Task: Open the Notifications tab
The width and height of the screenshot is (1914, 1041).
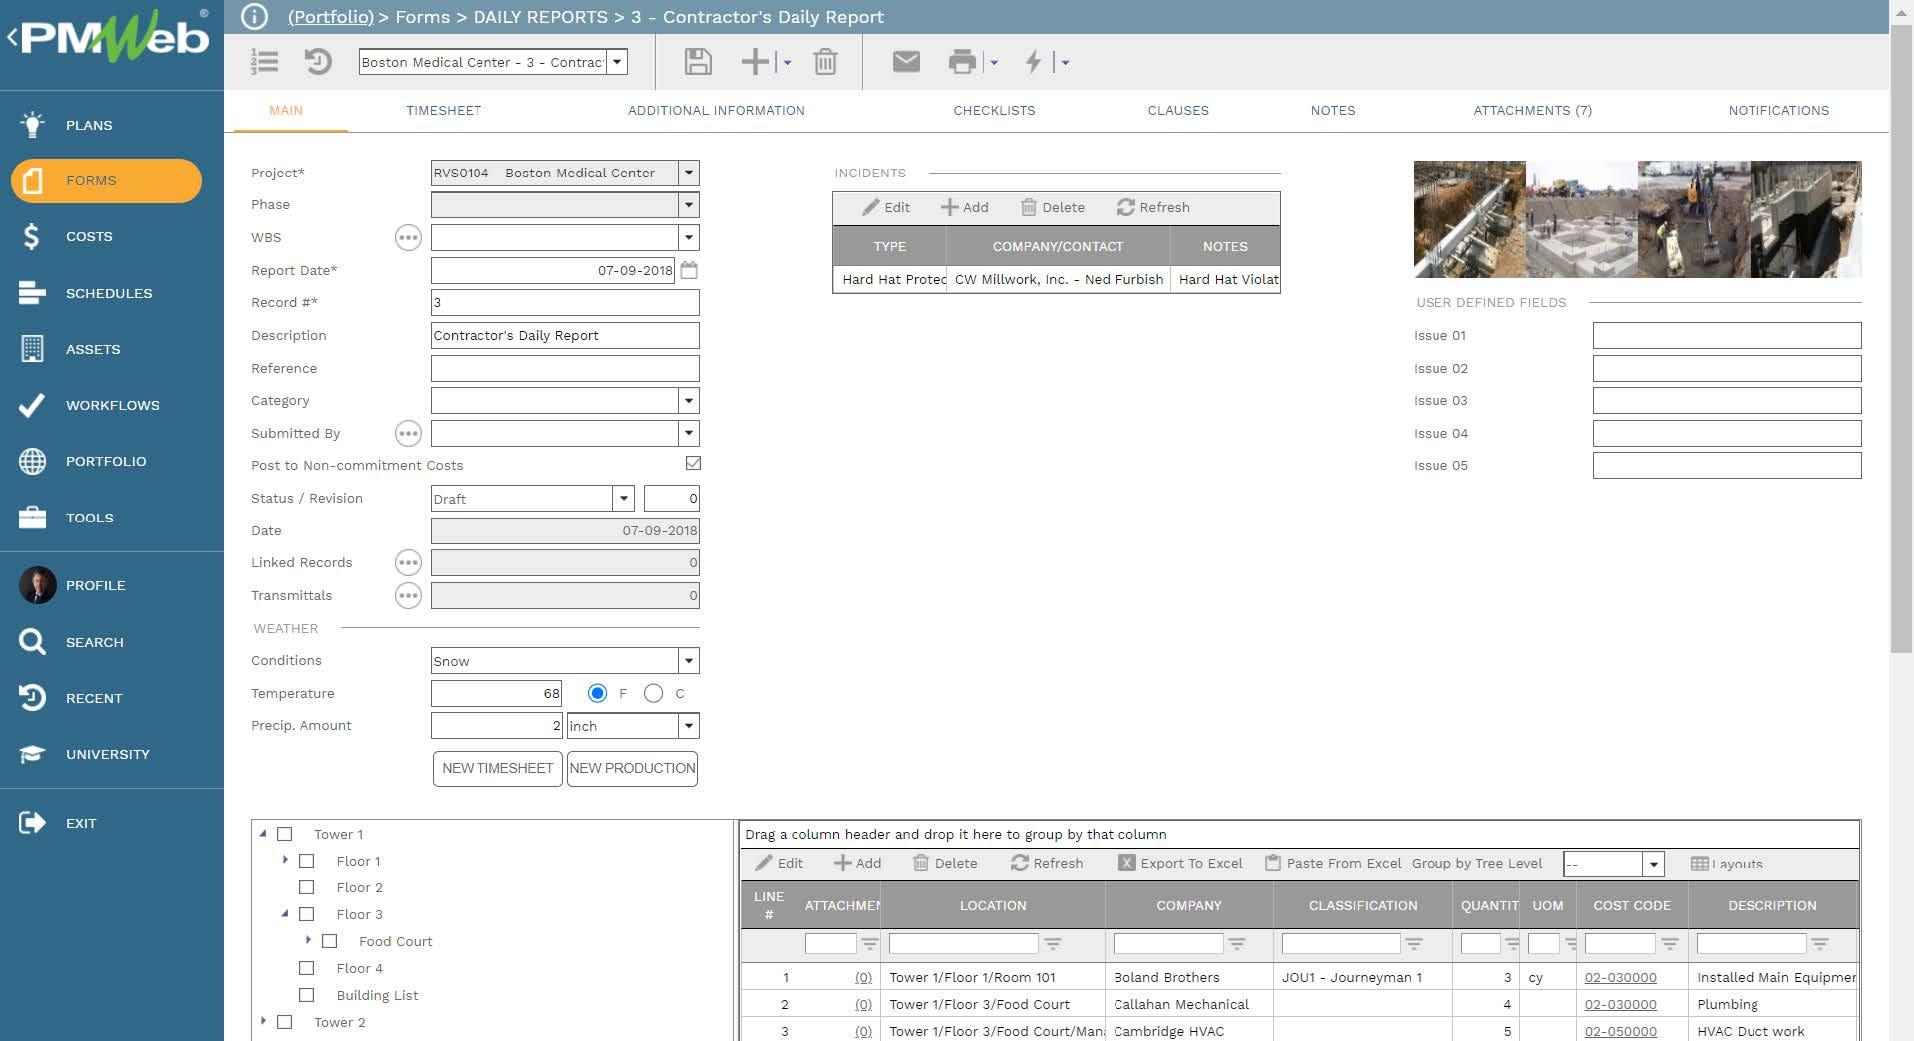Action: click(1778, 110)
